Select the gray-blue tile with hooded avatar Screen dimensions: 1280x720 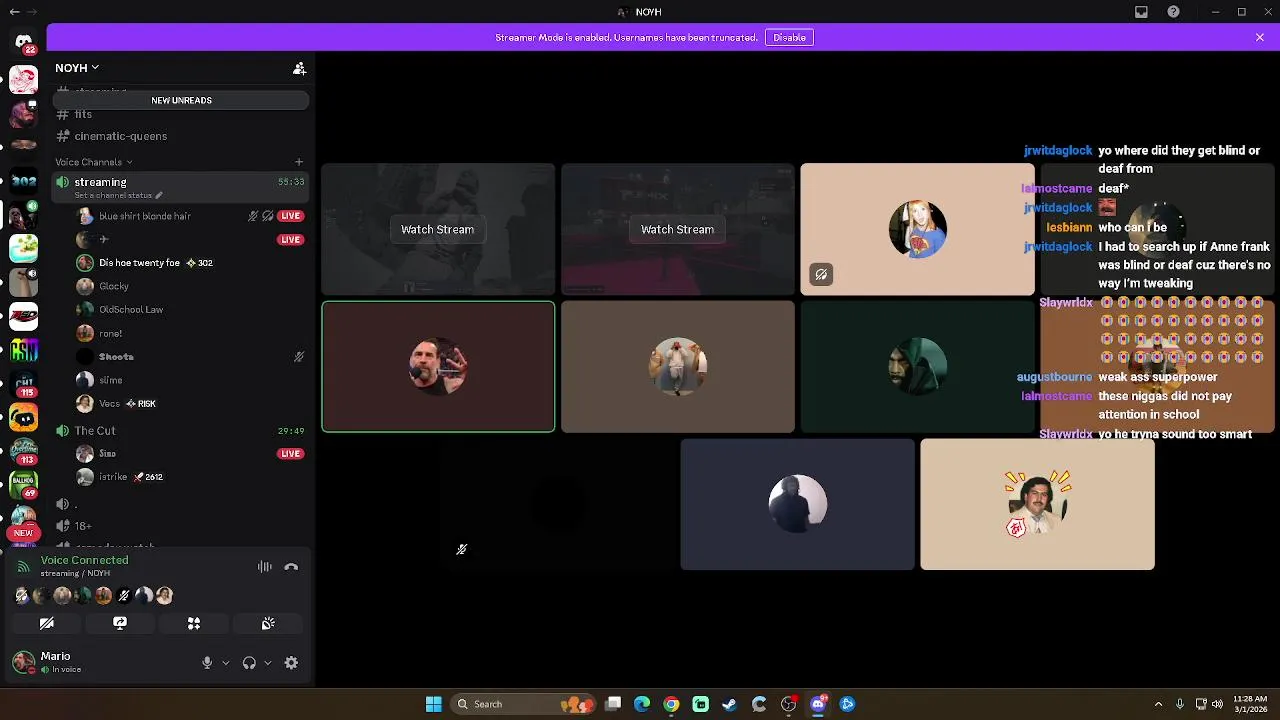(x=797, y=504)
